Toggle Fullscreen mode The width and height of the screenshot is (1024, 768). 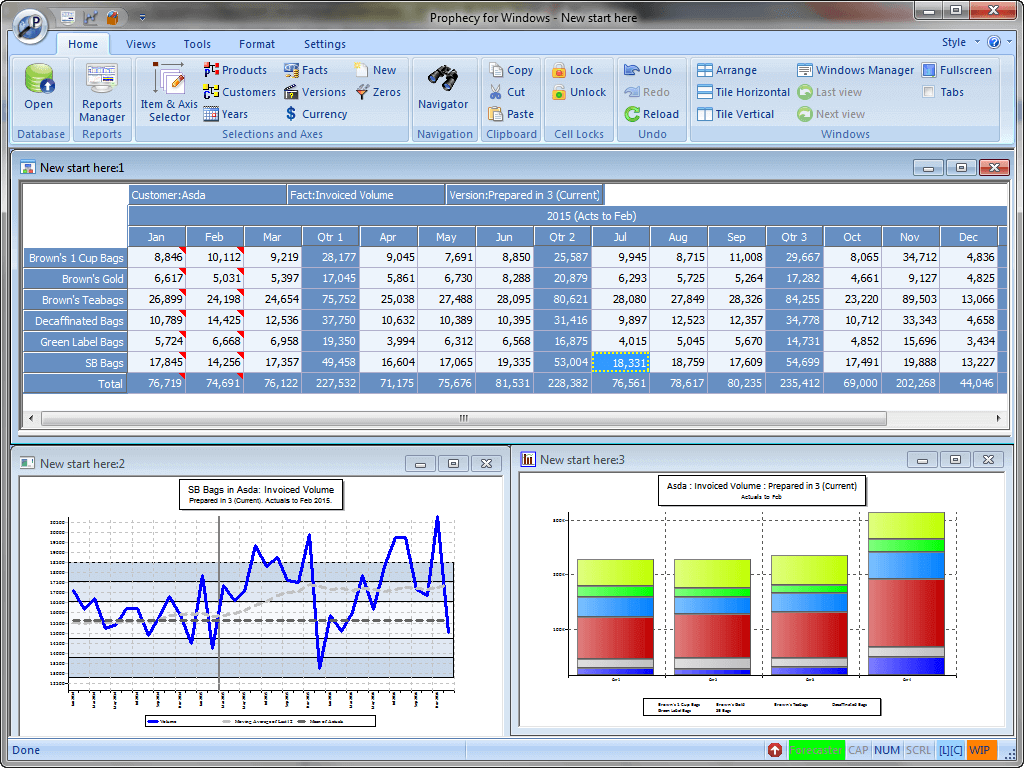point(958,70)
